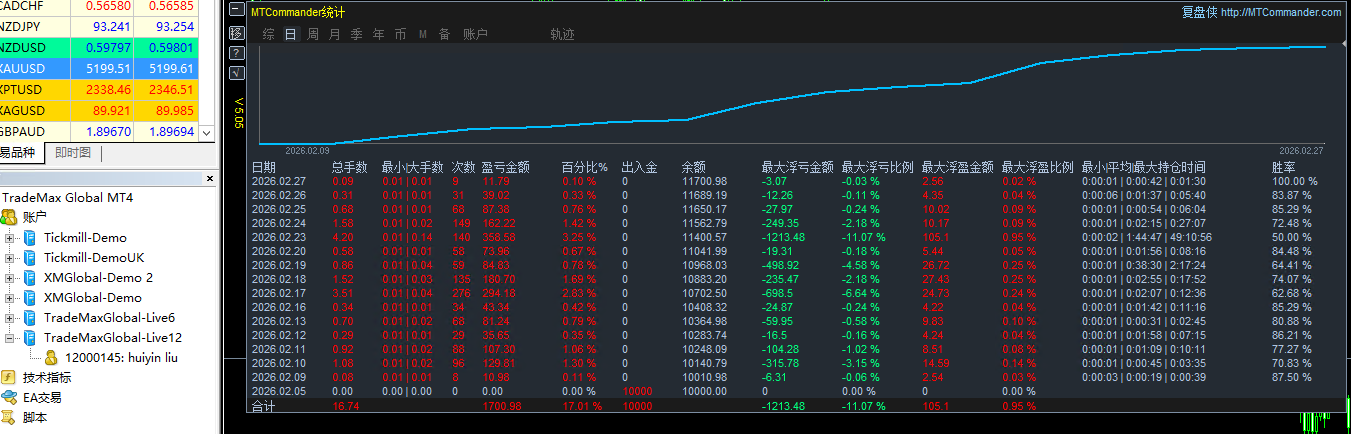Open the http://MTCommander.com link
This screenshot has height=434, width=1351.
1281,12
